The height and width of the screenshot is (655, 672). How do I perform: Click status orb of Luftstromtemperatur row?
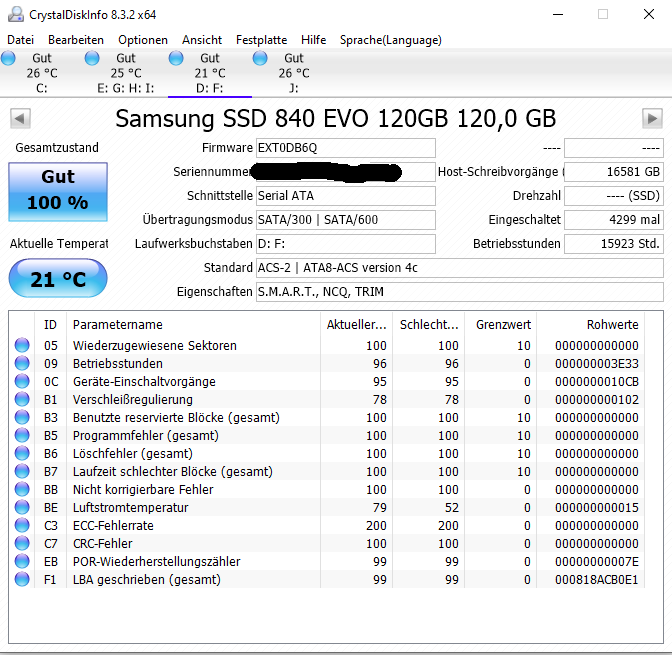[x=22, y=507]
